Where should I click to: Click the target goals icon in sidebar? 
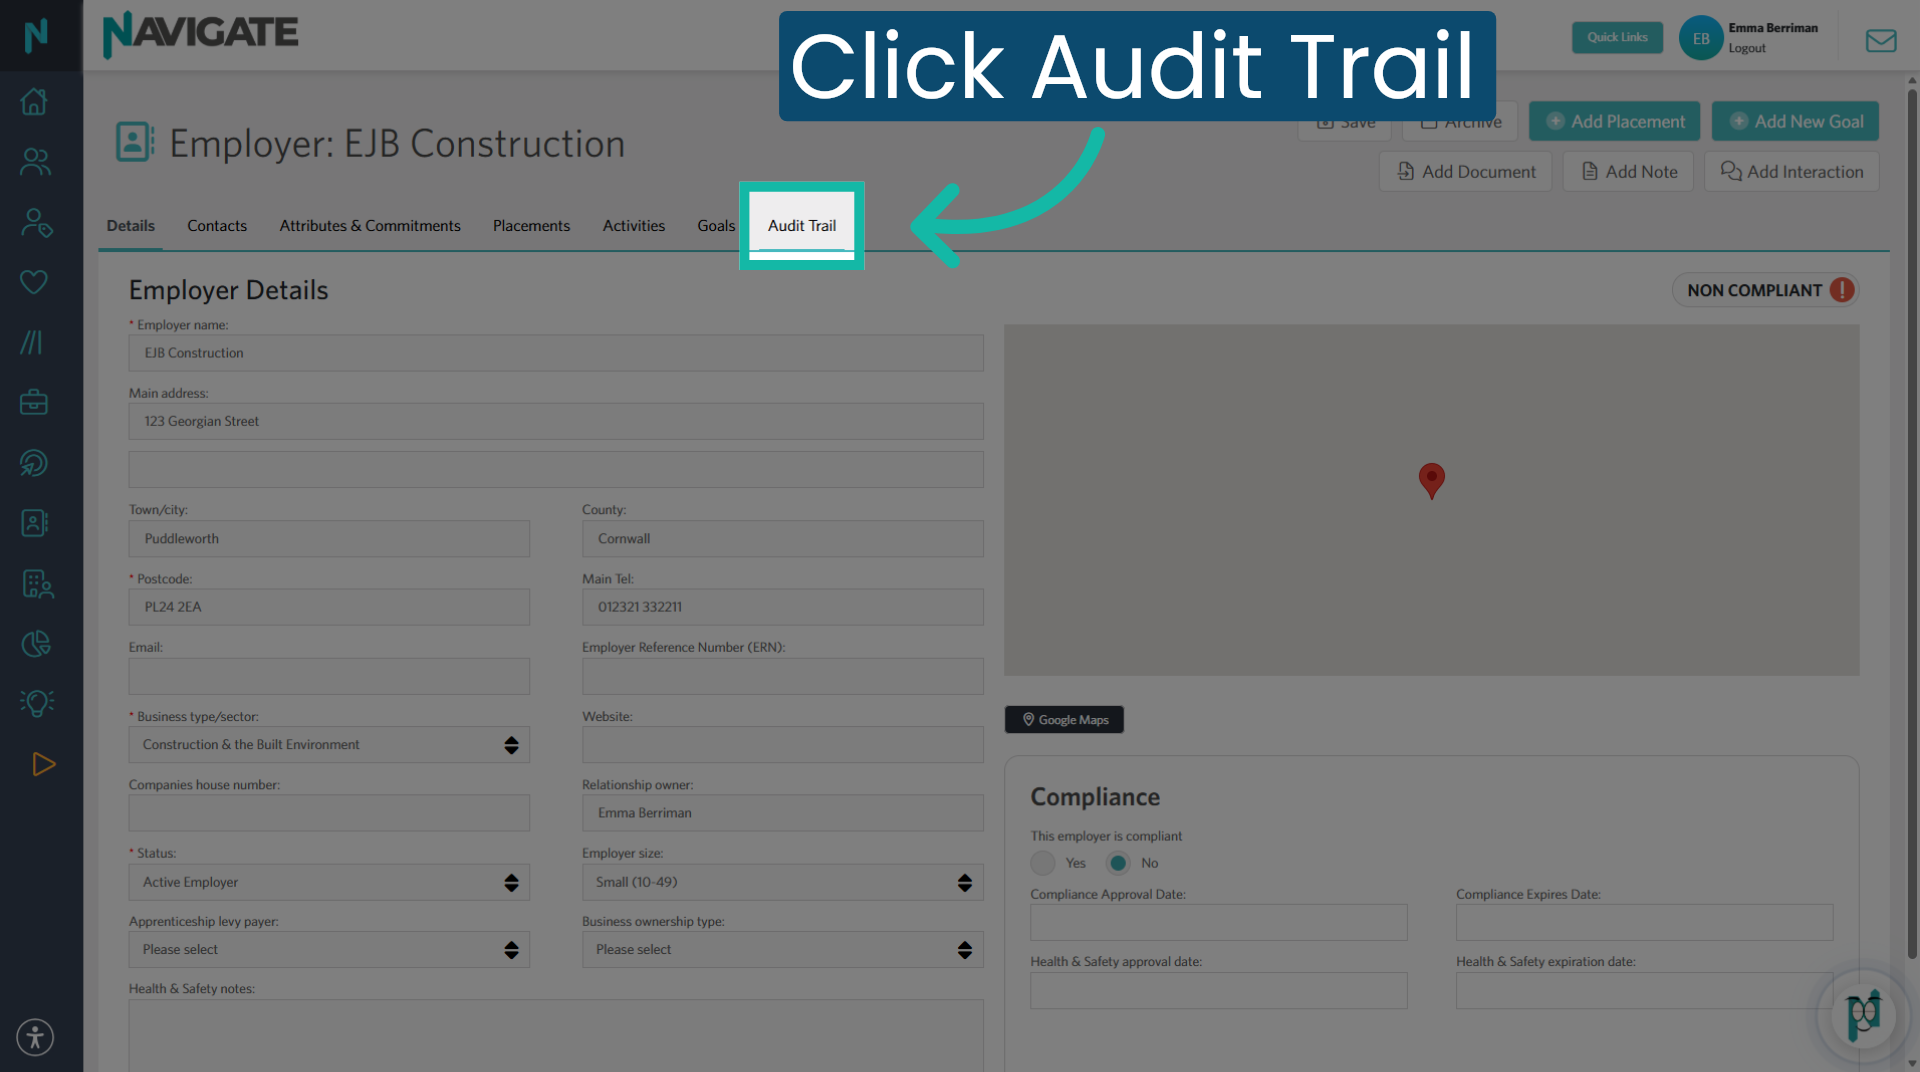(34, 463)
